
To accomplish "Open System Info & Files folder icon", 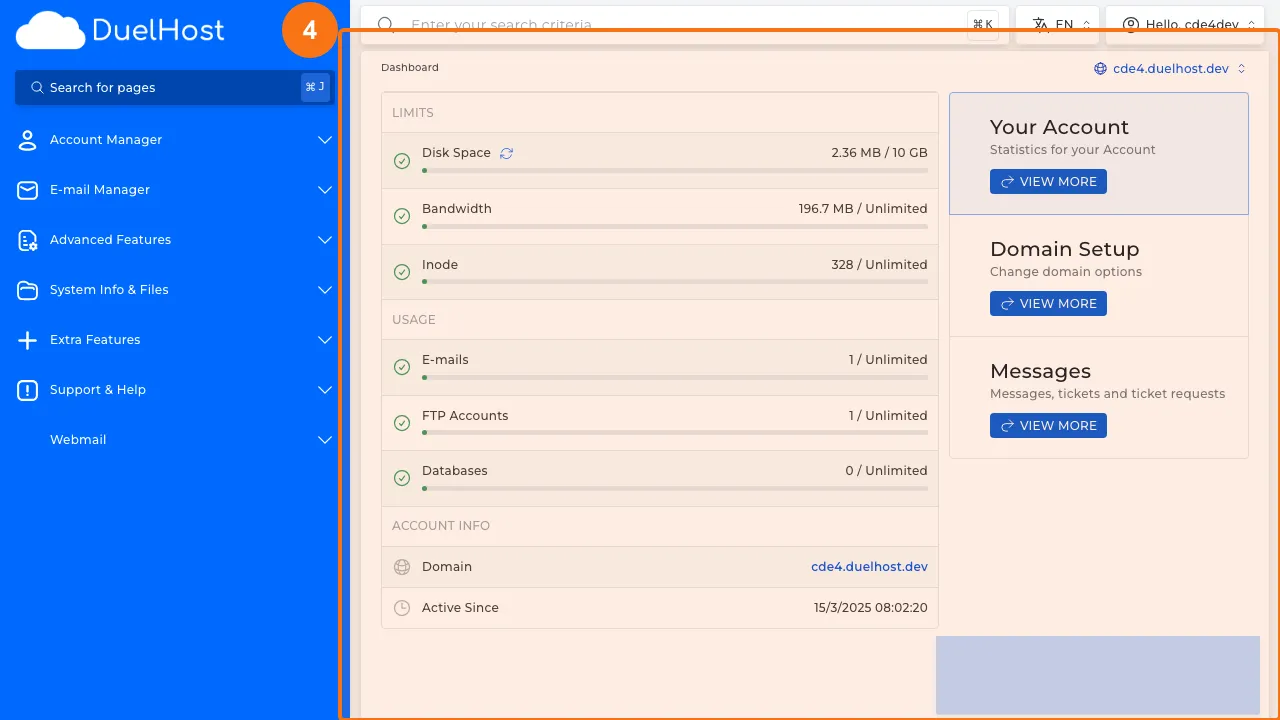I will coord(27,290).
